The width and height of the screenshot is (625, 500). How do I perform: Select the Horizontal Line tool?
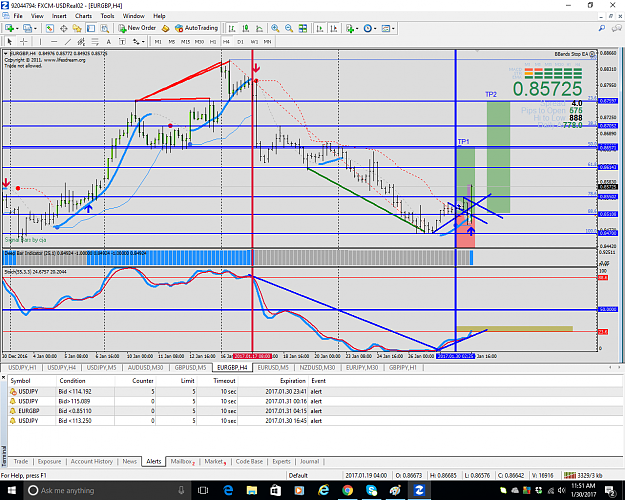click(54, 41)
